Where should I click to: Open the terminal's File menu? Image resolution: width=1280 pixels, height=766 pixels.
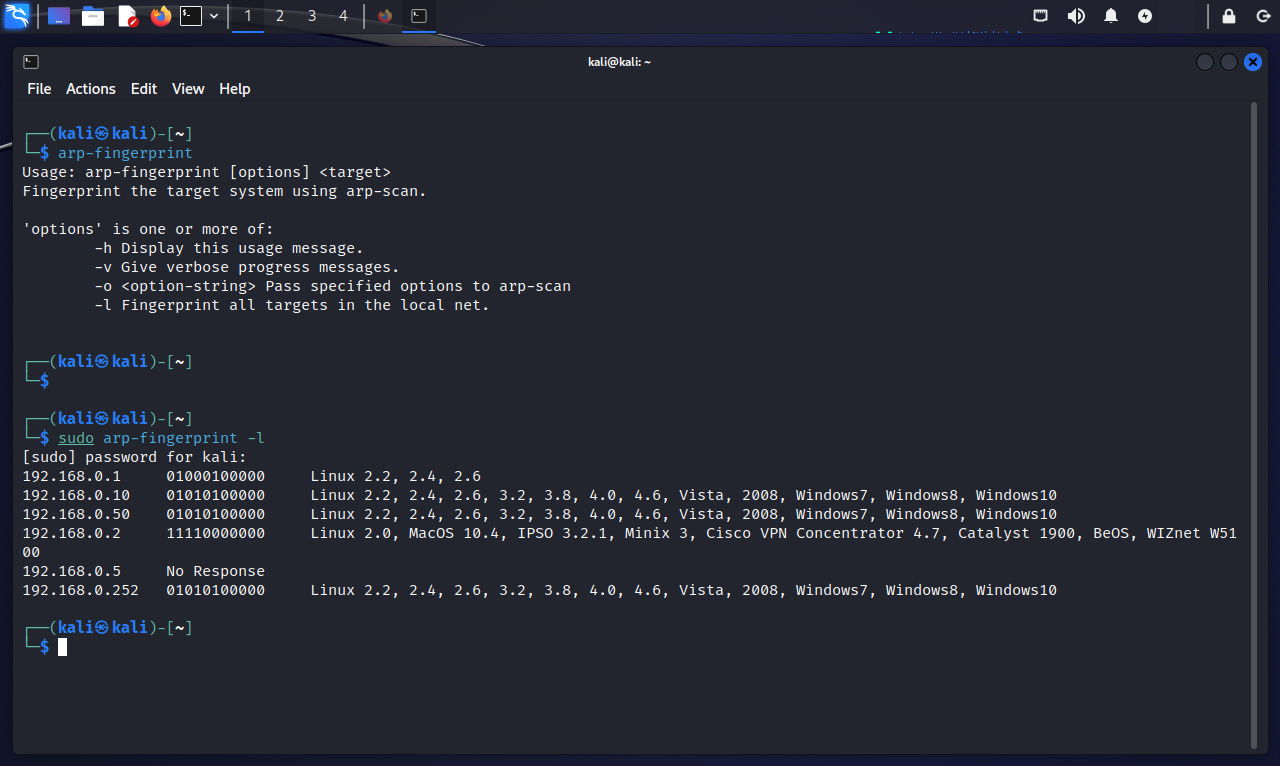[39, 89]
